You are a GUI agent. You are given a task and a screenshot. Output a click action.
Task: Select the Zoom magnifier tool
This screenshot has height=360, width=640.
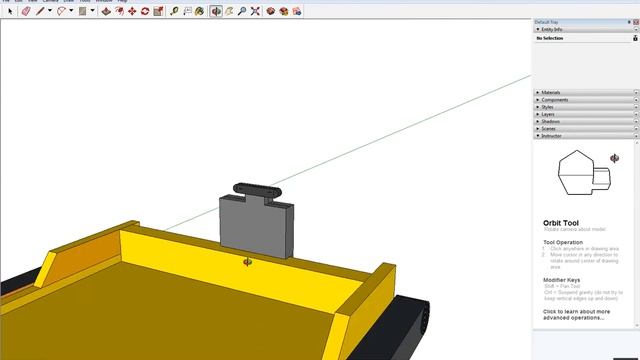pos(242,11)
